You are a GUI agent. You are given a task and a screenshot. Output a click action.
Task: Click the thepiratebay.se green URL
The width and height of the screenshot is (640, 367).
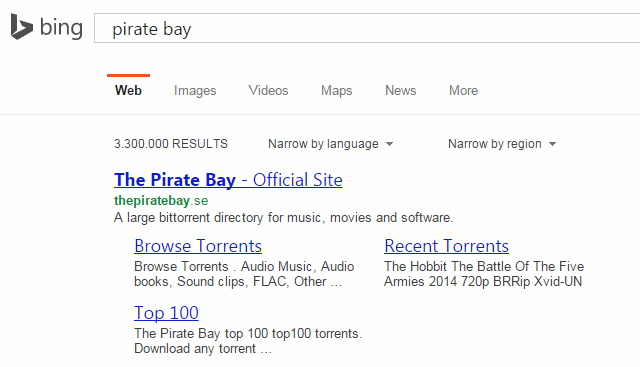[161, 200]
